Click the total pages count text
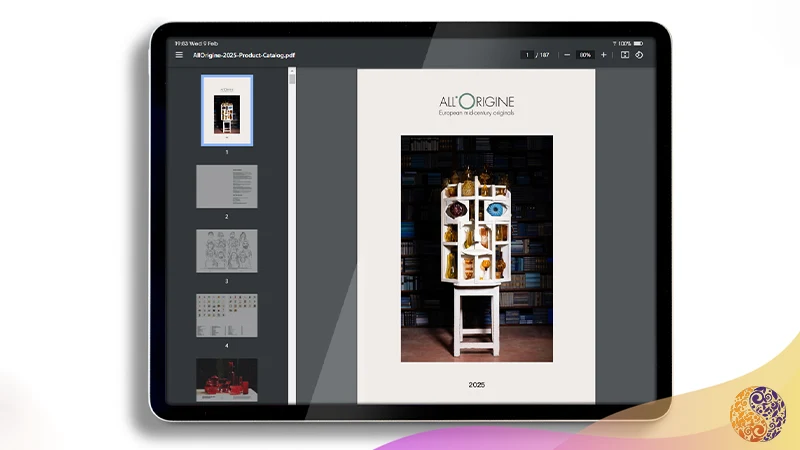 click(543, 55)
